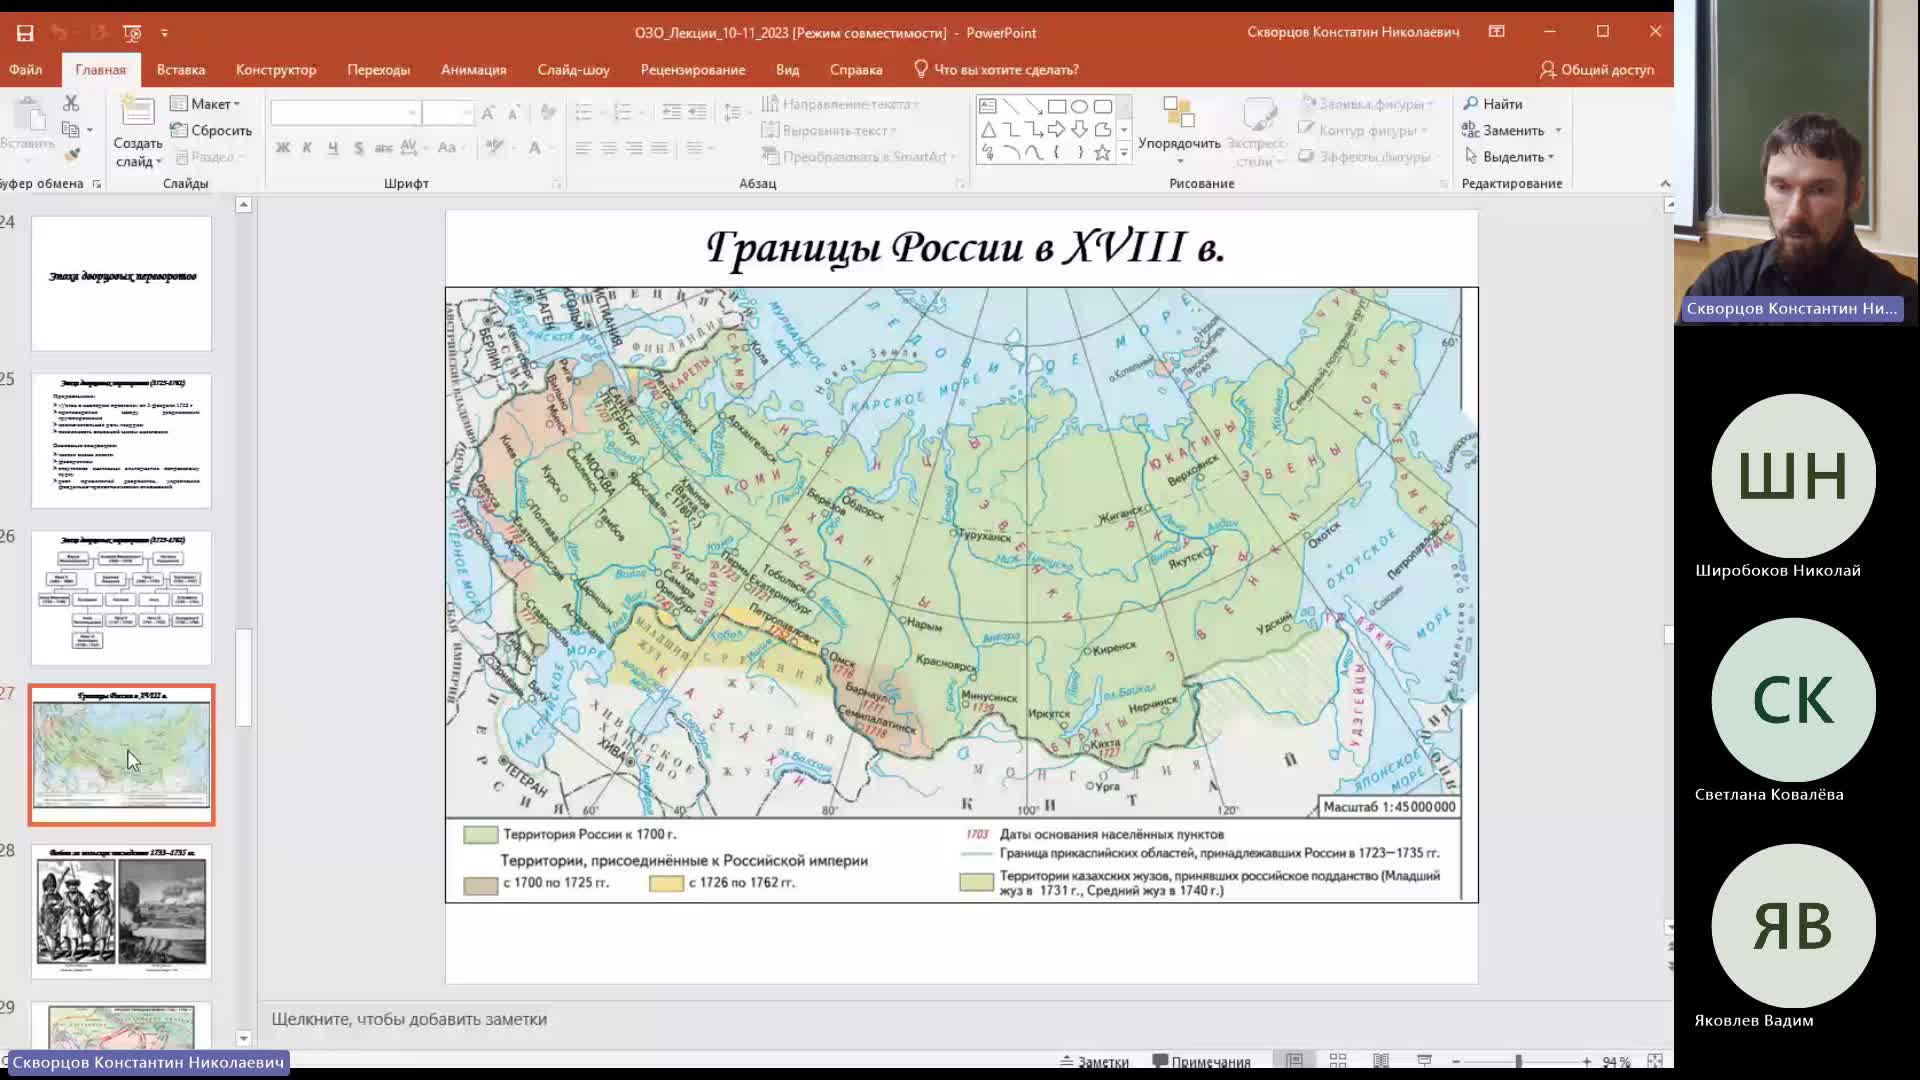Click the Что вы хотите сделать search box
Screen dimensions: 1920x1080
[996, 70]
